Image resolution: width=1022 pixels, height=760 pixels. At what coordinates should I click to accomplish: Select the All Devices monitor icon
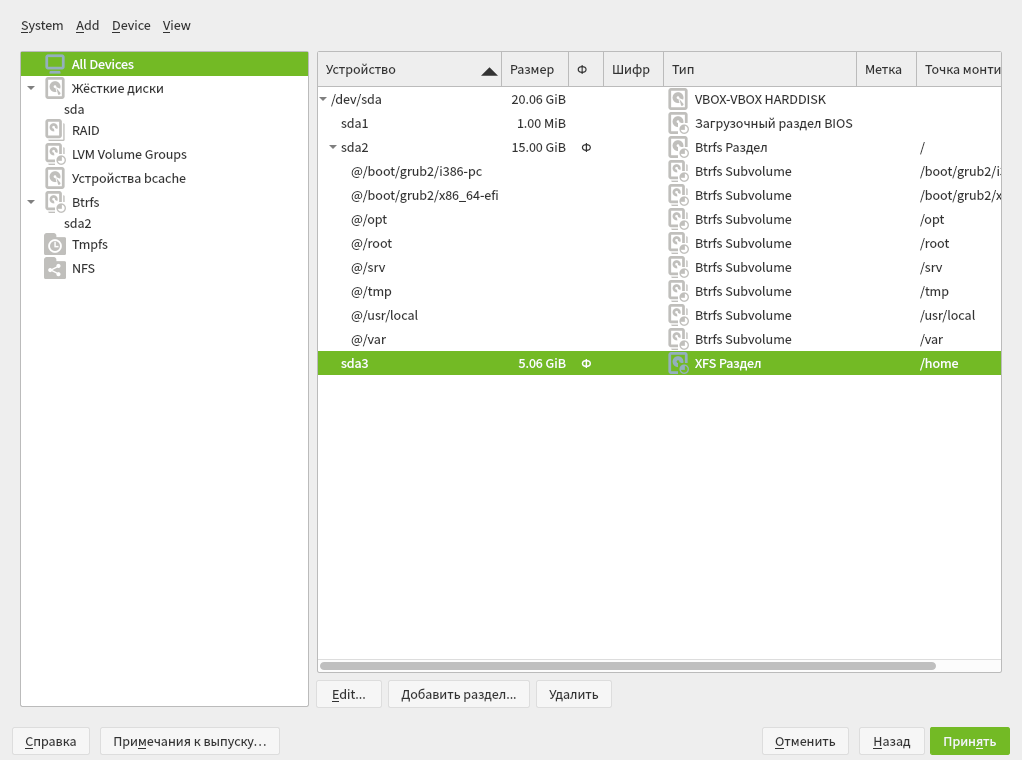tap(55, 64)
